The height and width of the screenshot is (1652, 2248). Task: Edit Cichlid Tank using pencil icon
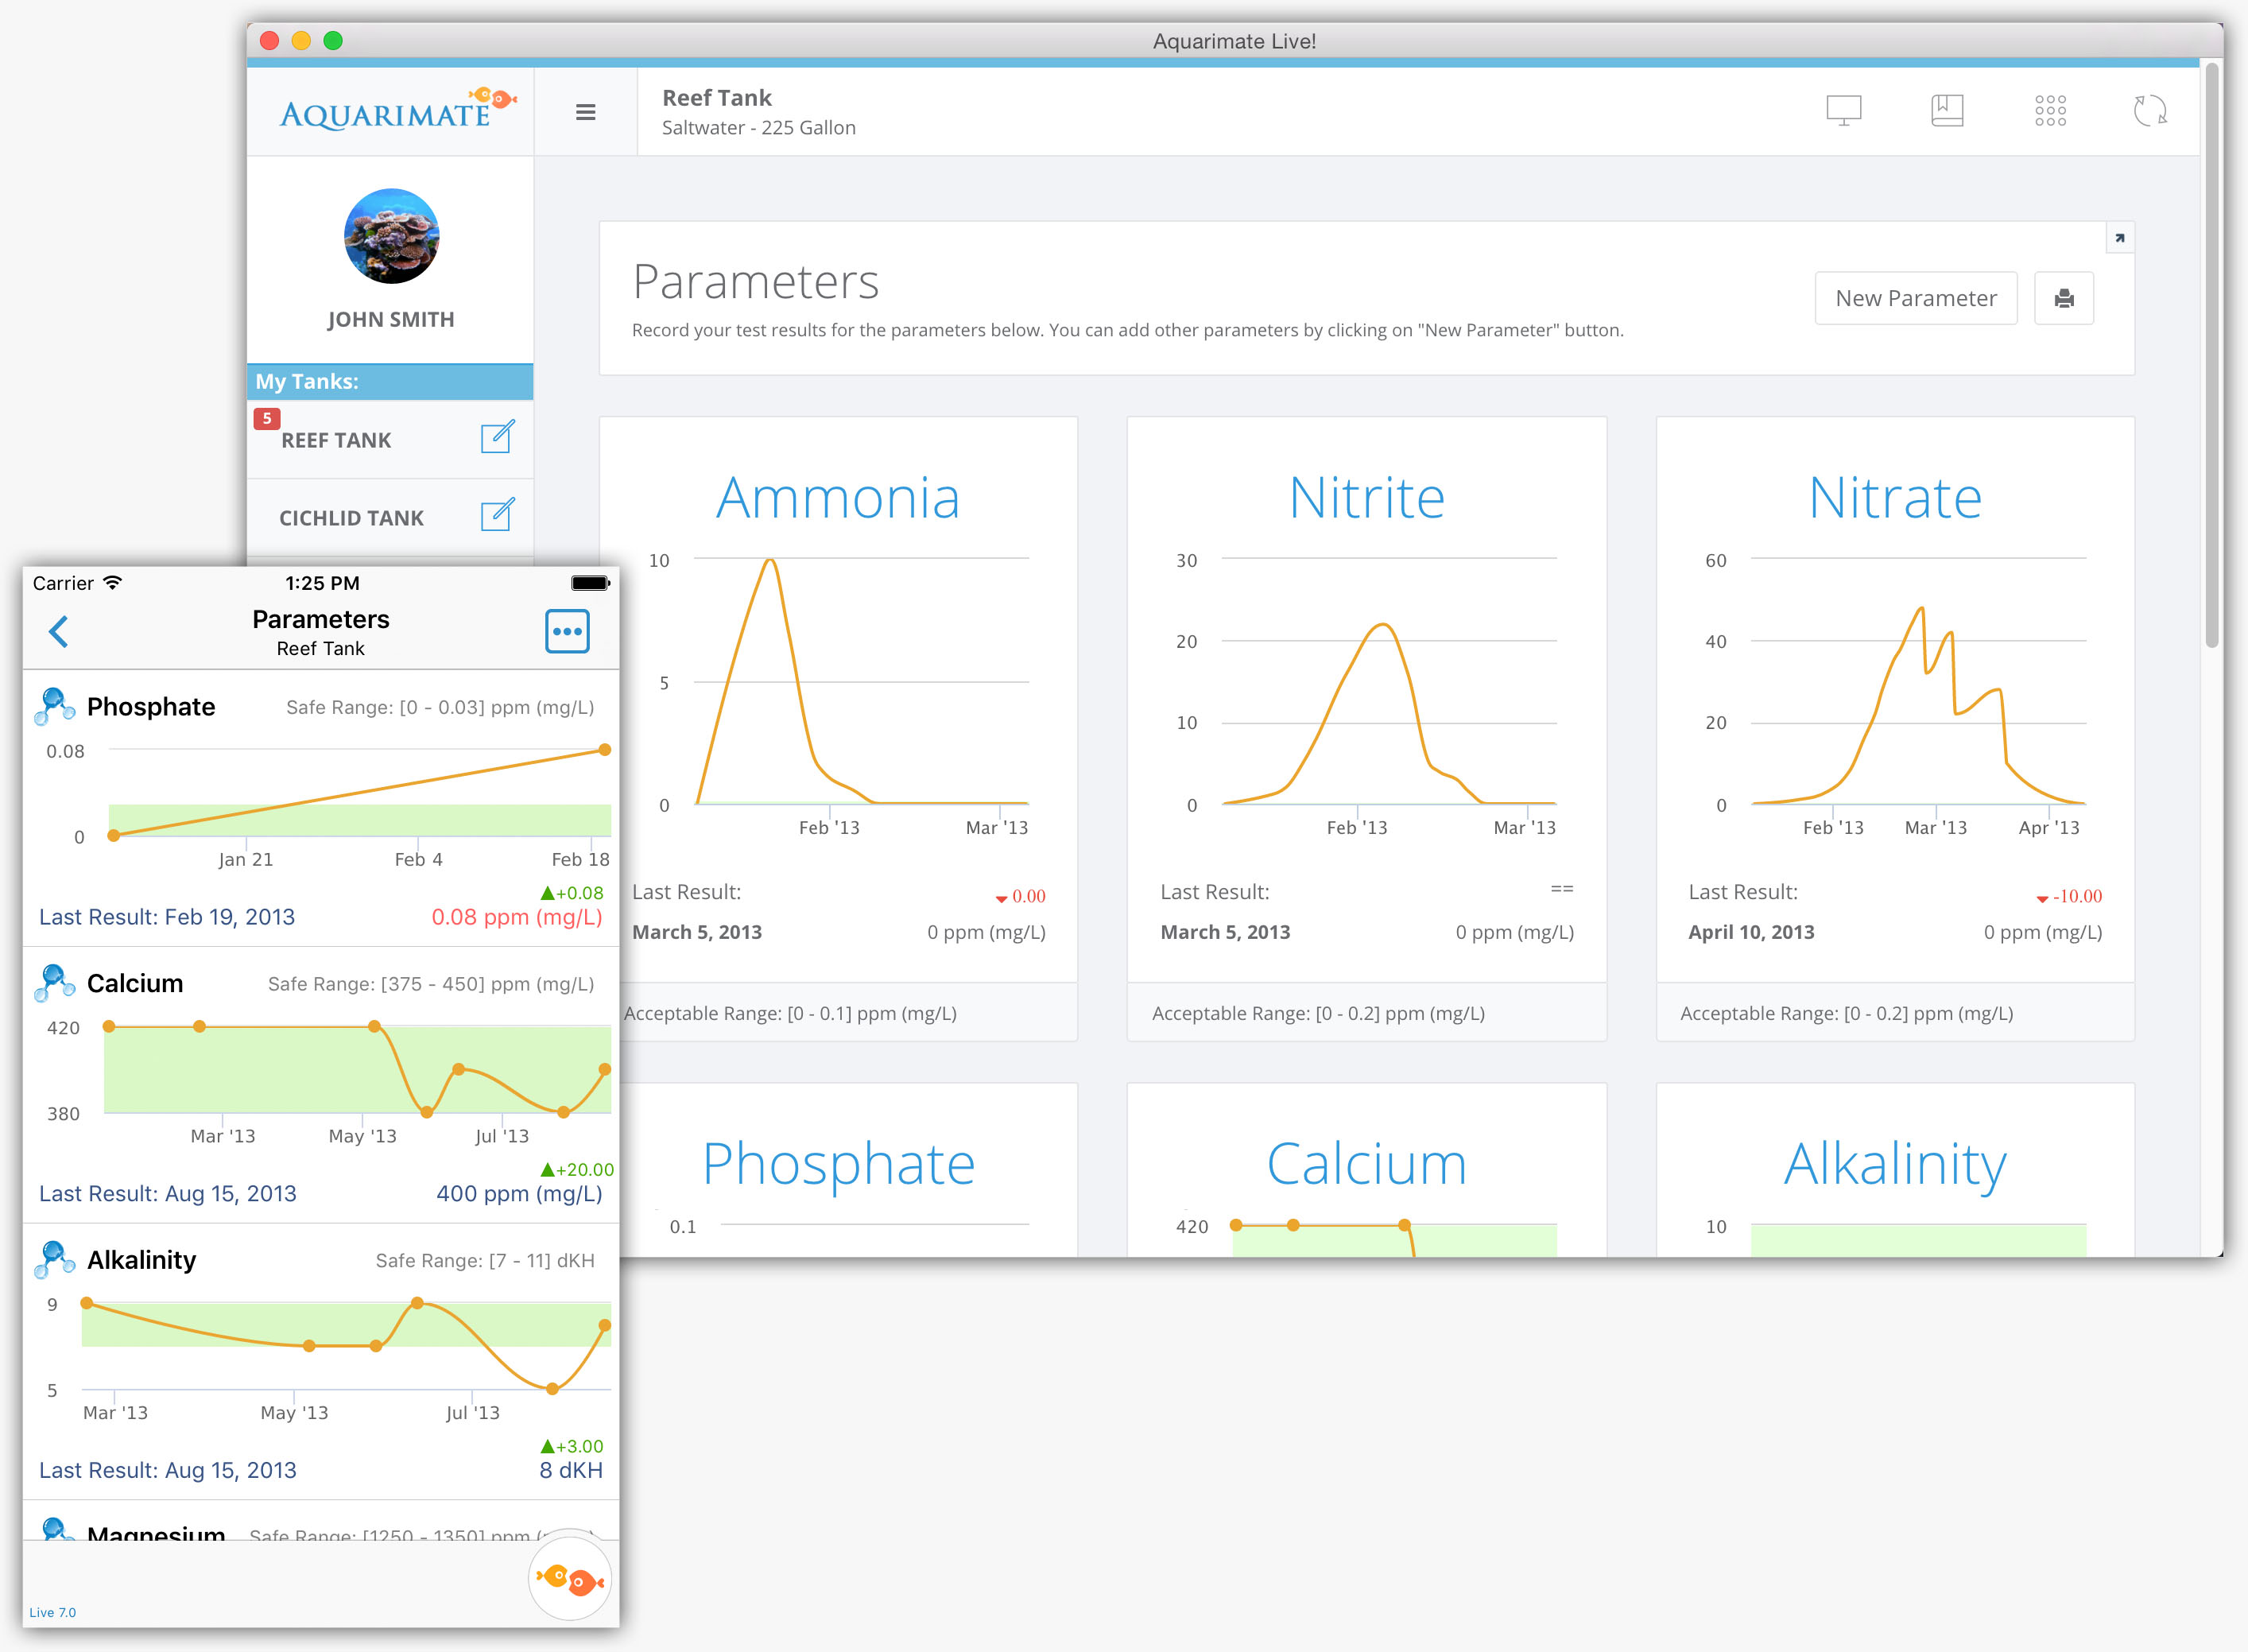point(497,515)
